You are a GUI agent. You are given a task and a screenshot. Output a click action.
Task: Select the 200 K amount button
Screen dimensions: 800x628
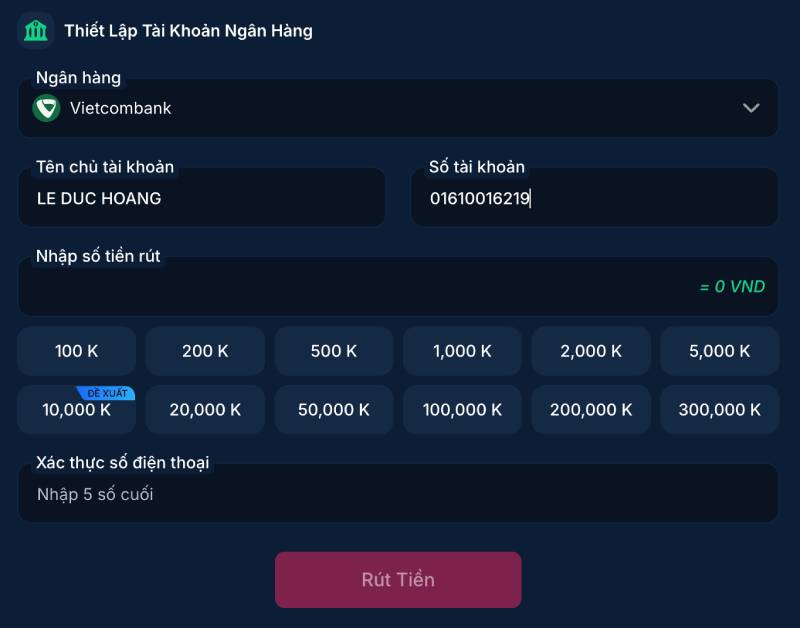[x=205, y=351]
